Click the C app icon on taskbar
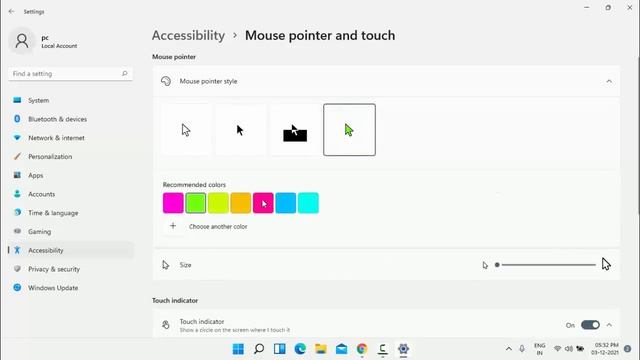The width and height of the screenshot is (640, 360). (x=382, y=349)
